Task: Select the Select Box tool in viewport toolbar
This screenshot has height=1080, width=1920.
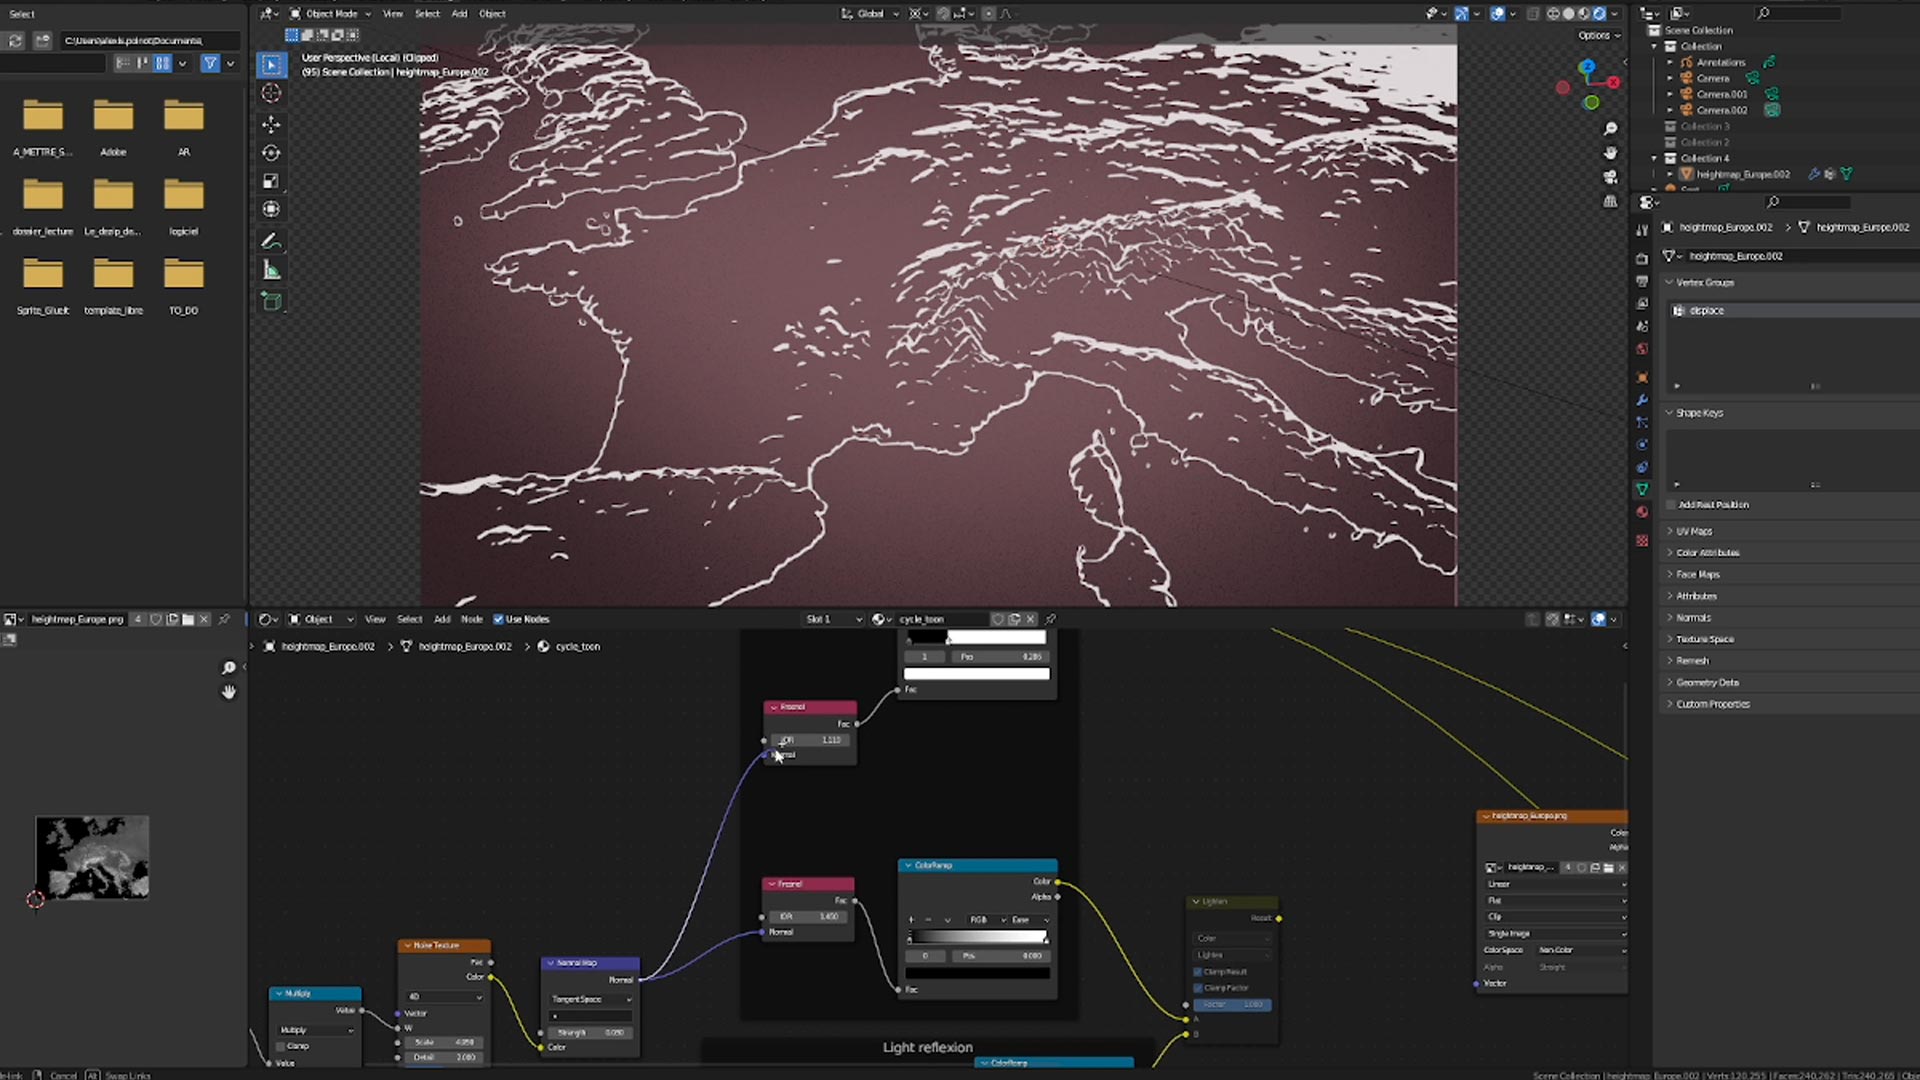Action: click(x=271, y=65)
